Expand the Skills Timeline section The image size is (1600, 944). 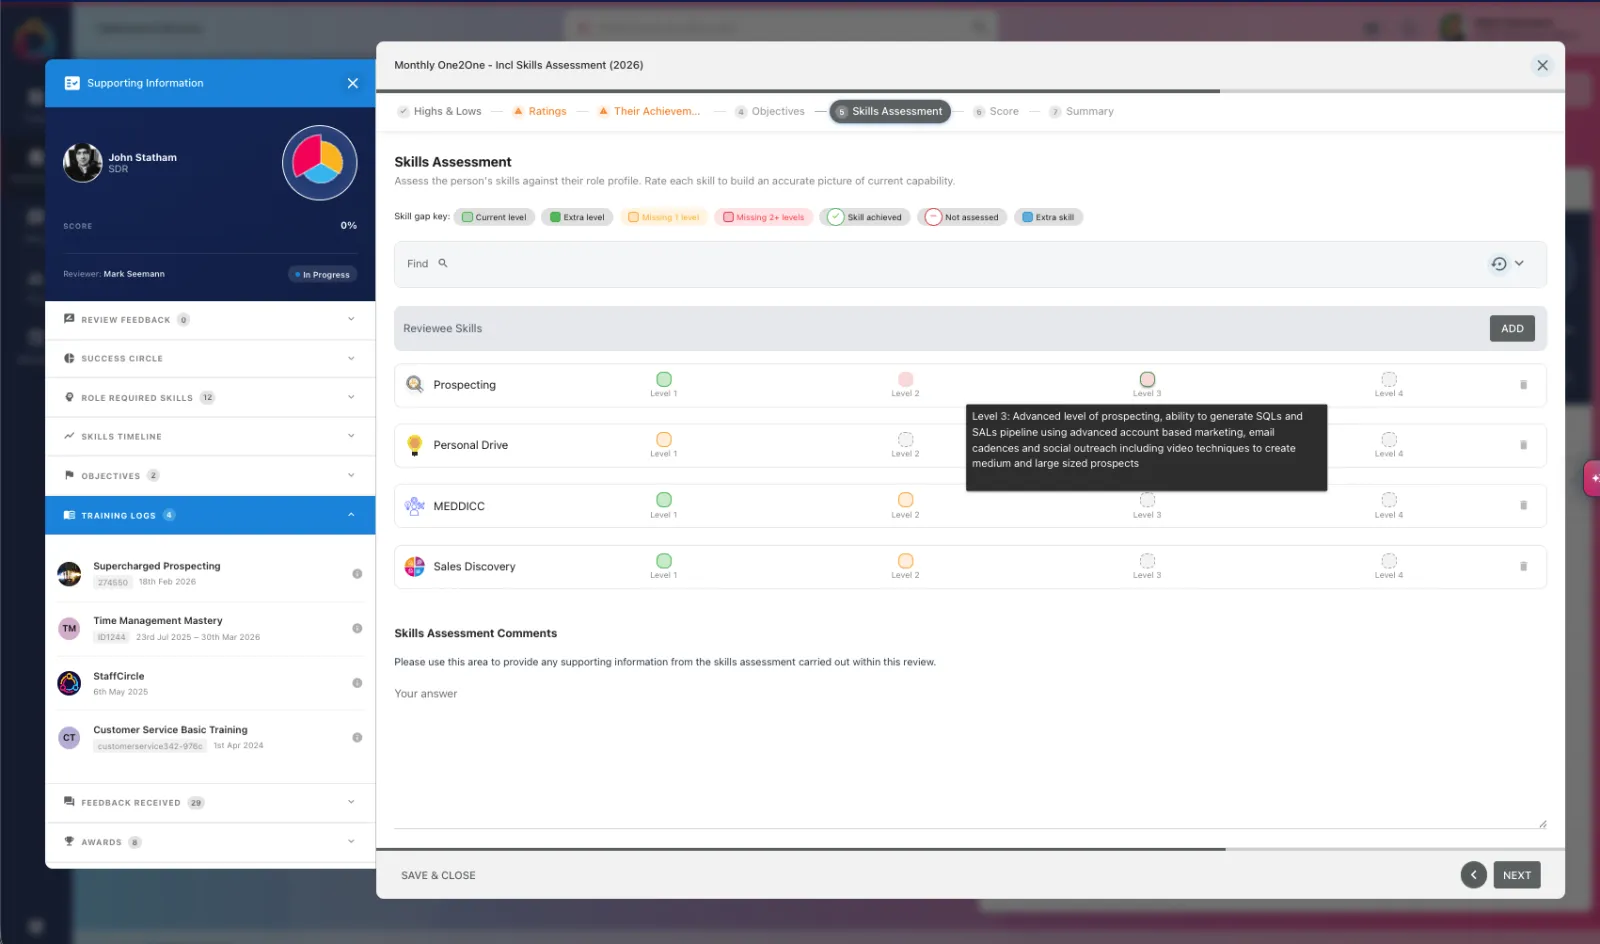click(x=210, y=436)
